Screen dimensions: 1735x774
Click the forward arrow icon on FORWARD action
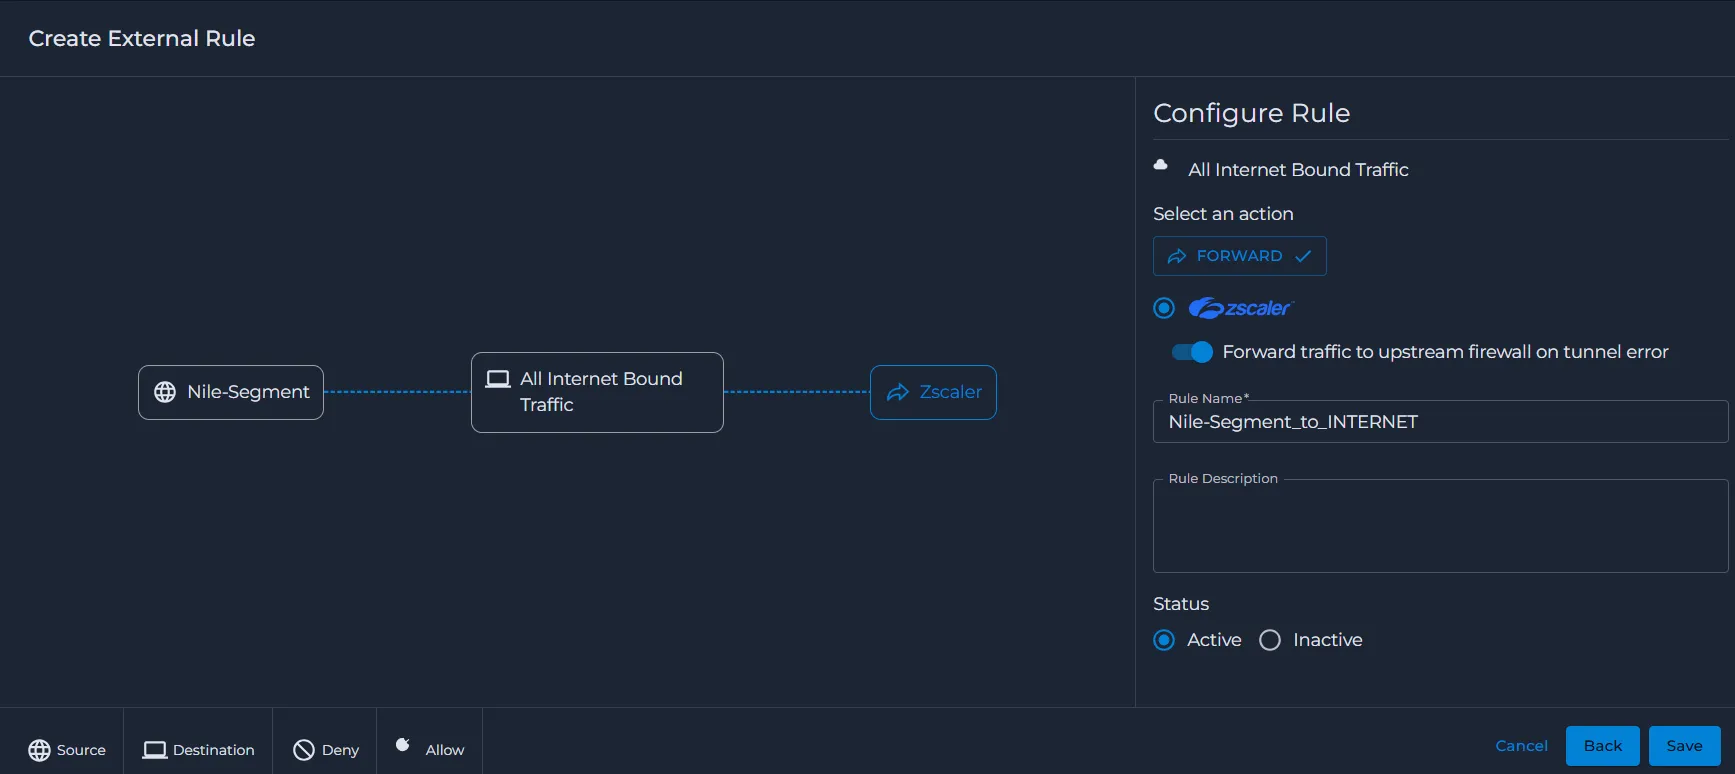click(1177, 256)
